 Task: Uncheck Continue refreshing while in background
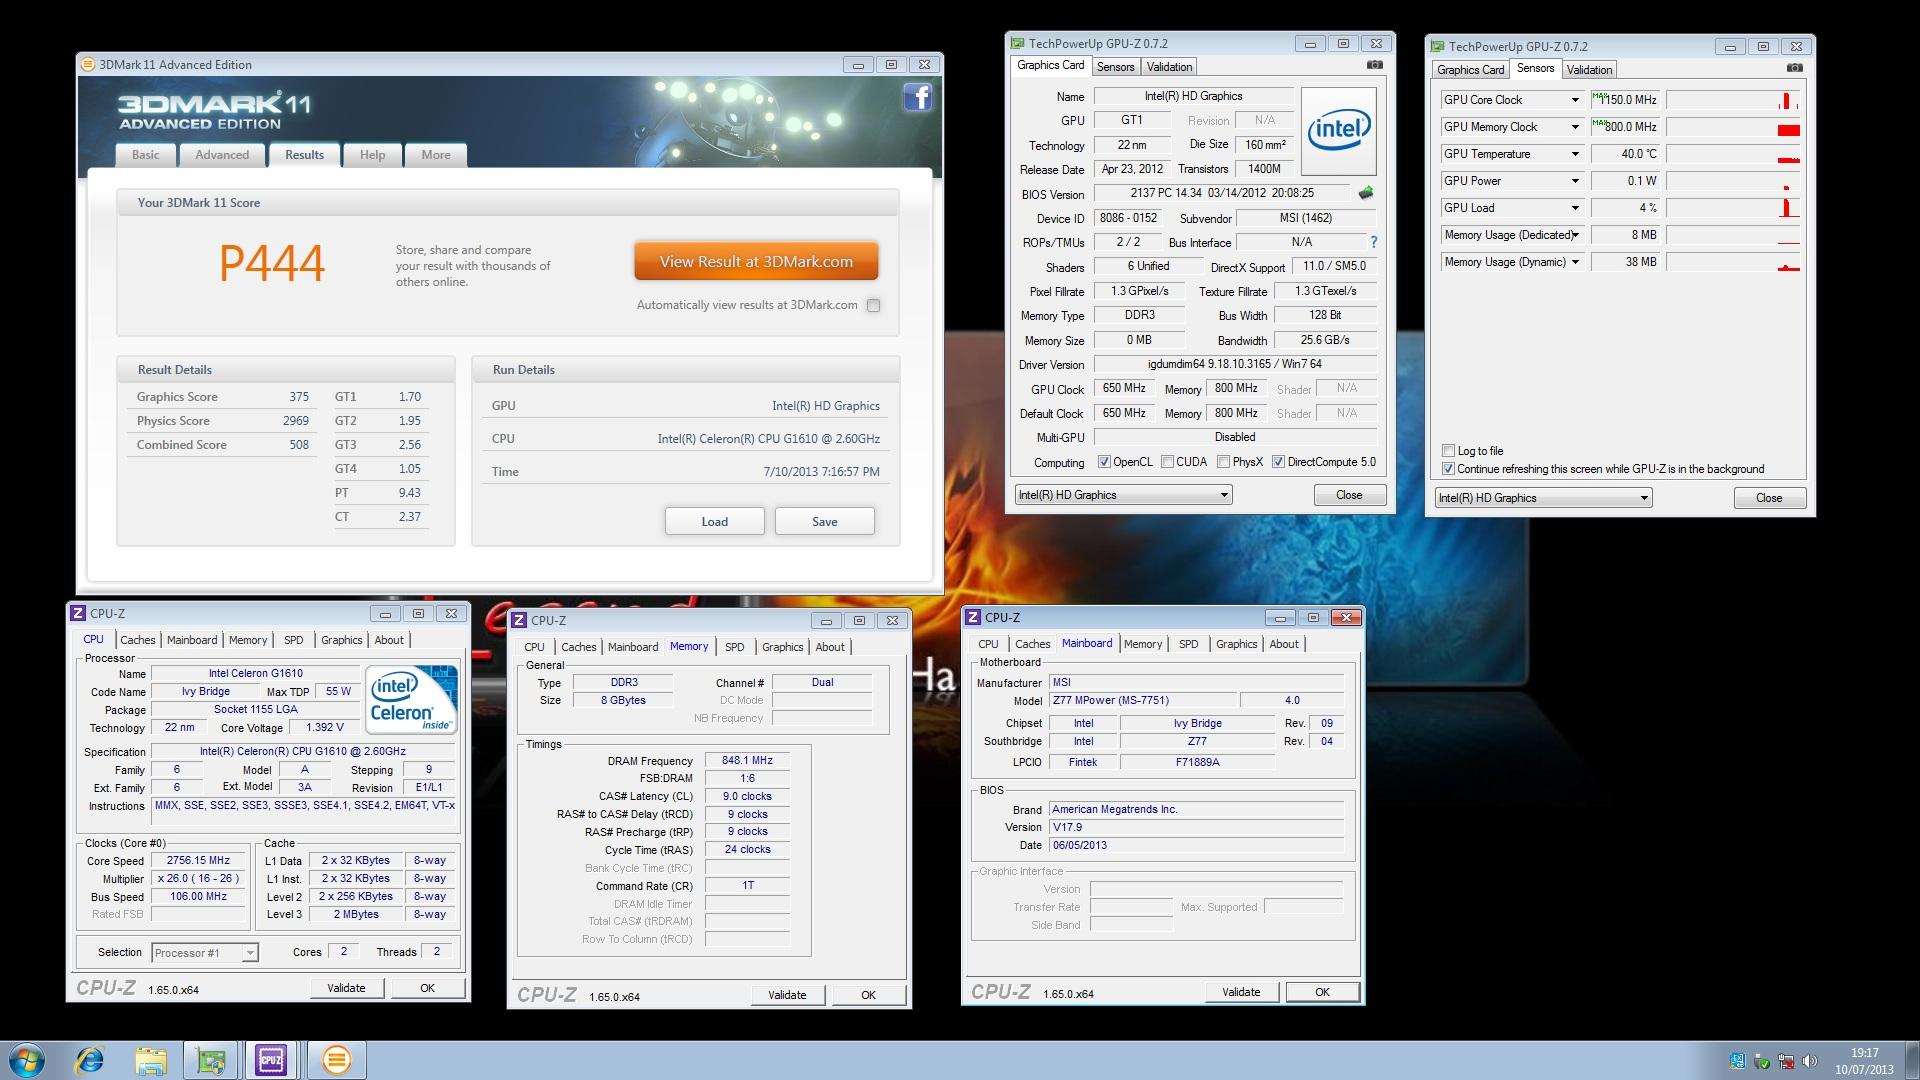pos(1448,469)
